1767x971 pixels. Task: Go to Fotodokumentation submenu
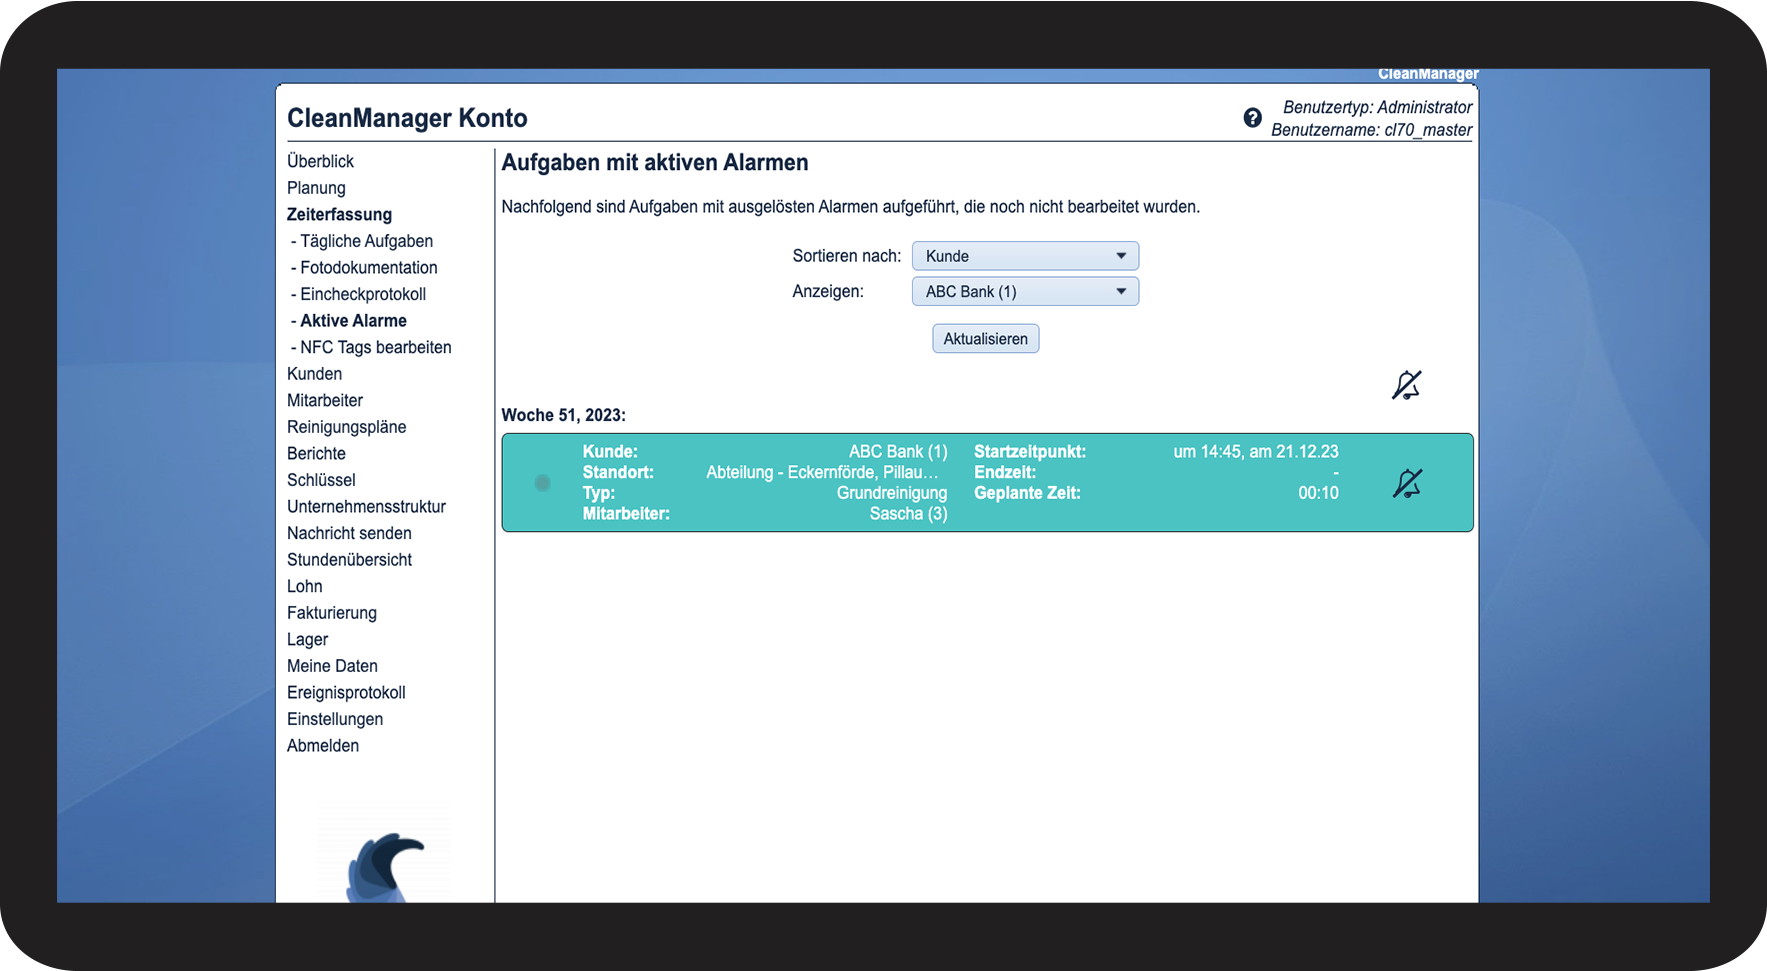[x=368, y=268]
